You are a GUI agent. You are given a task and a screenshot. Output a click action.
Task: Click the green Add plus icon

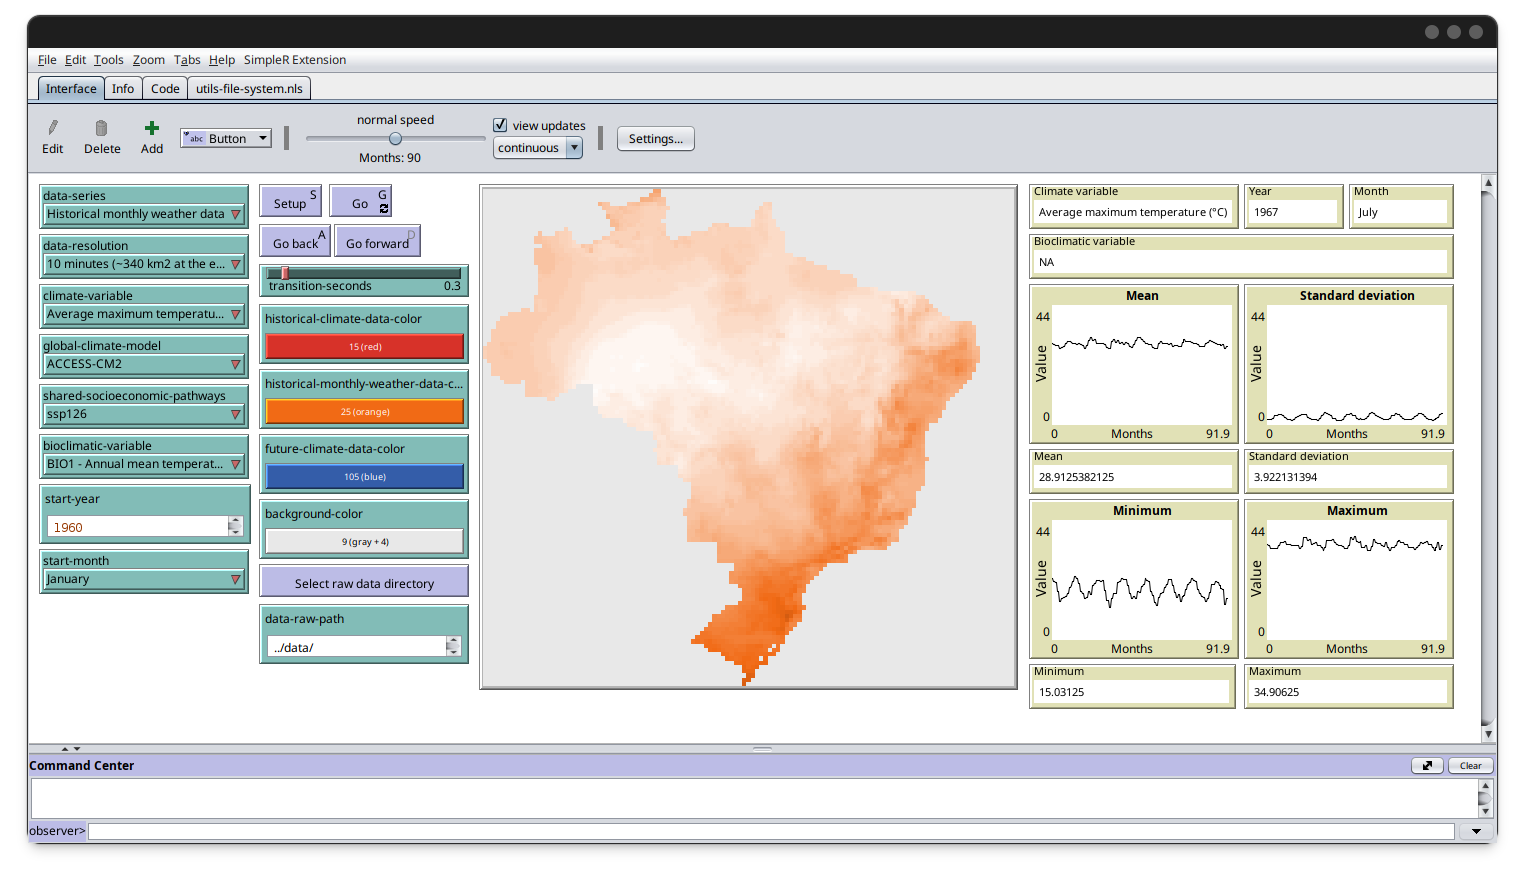(152, 128)
